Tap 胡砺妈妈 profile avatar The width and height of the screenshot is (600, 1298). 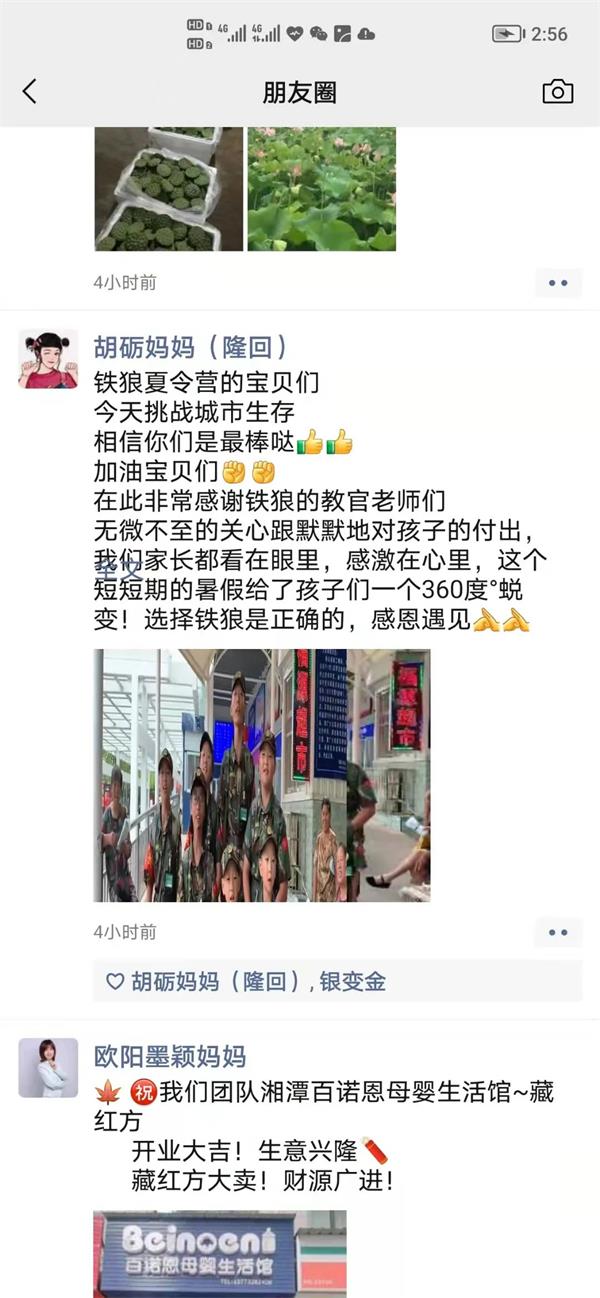click(48, 359)
